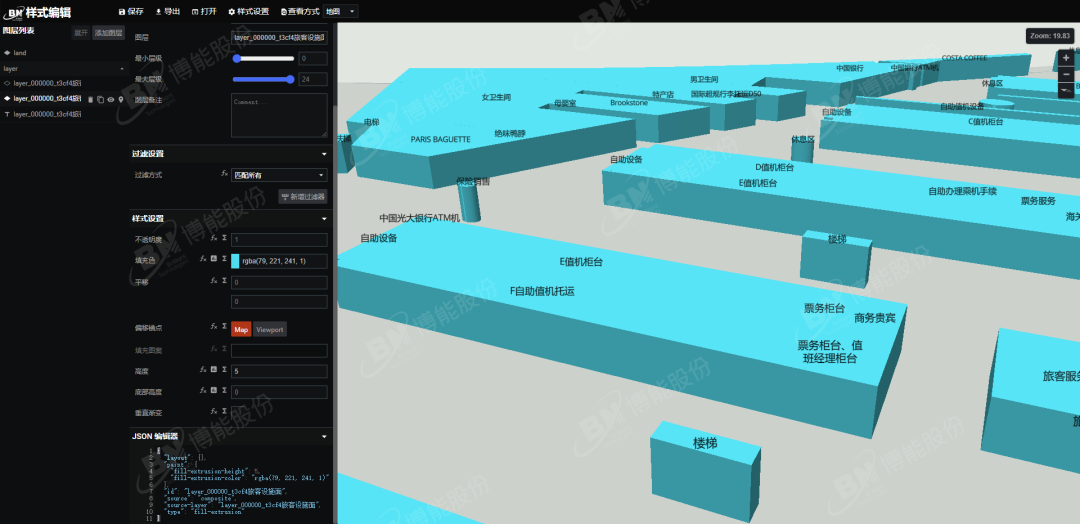Image resolution: width=1080 pixels, height=524 pixels.
Task: Select Viewport as the translate anchor
Action: pyautogui.click(x=270, y=329)
